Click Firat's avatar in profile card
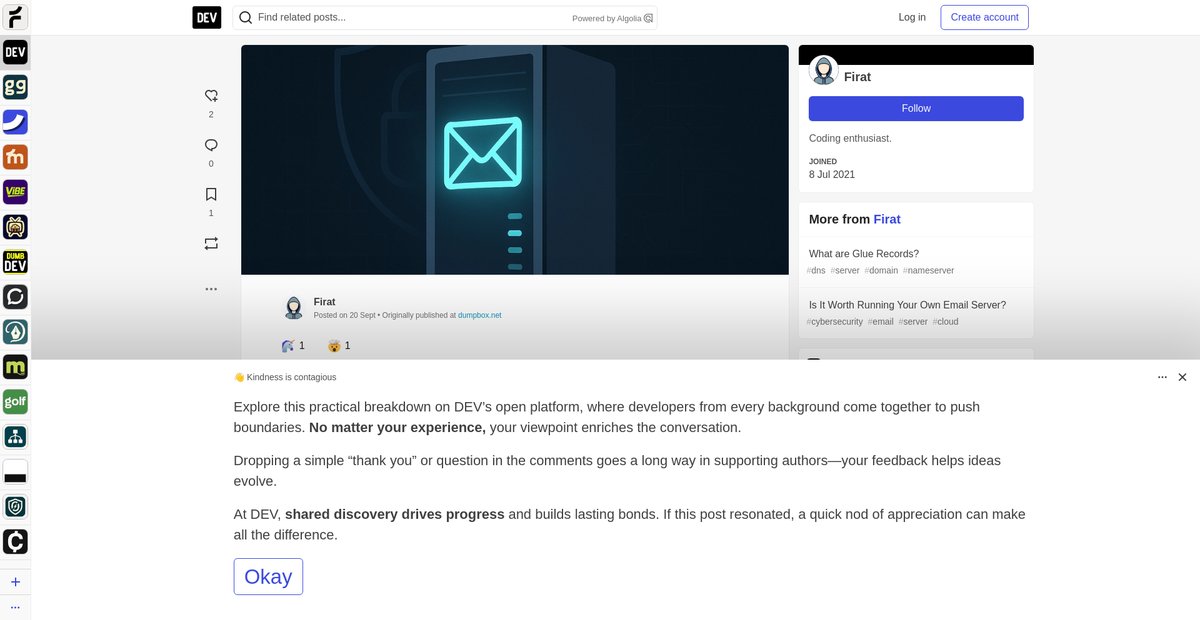Viewport: 1200px width, 620px height. point(824,70)
